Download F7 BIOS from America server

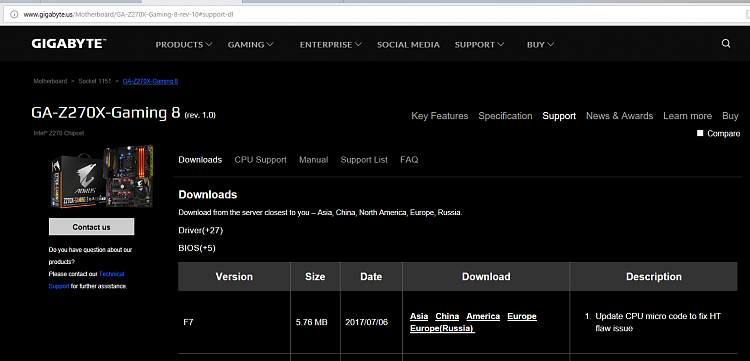483,316
